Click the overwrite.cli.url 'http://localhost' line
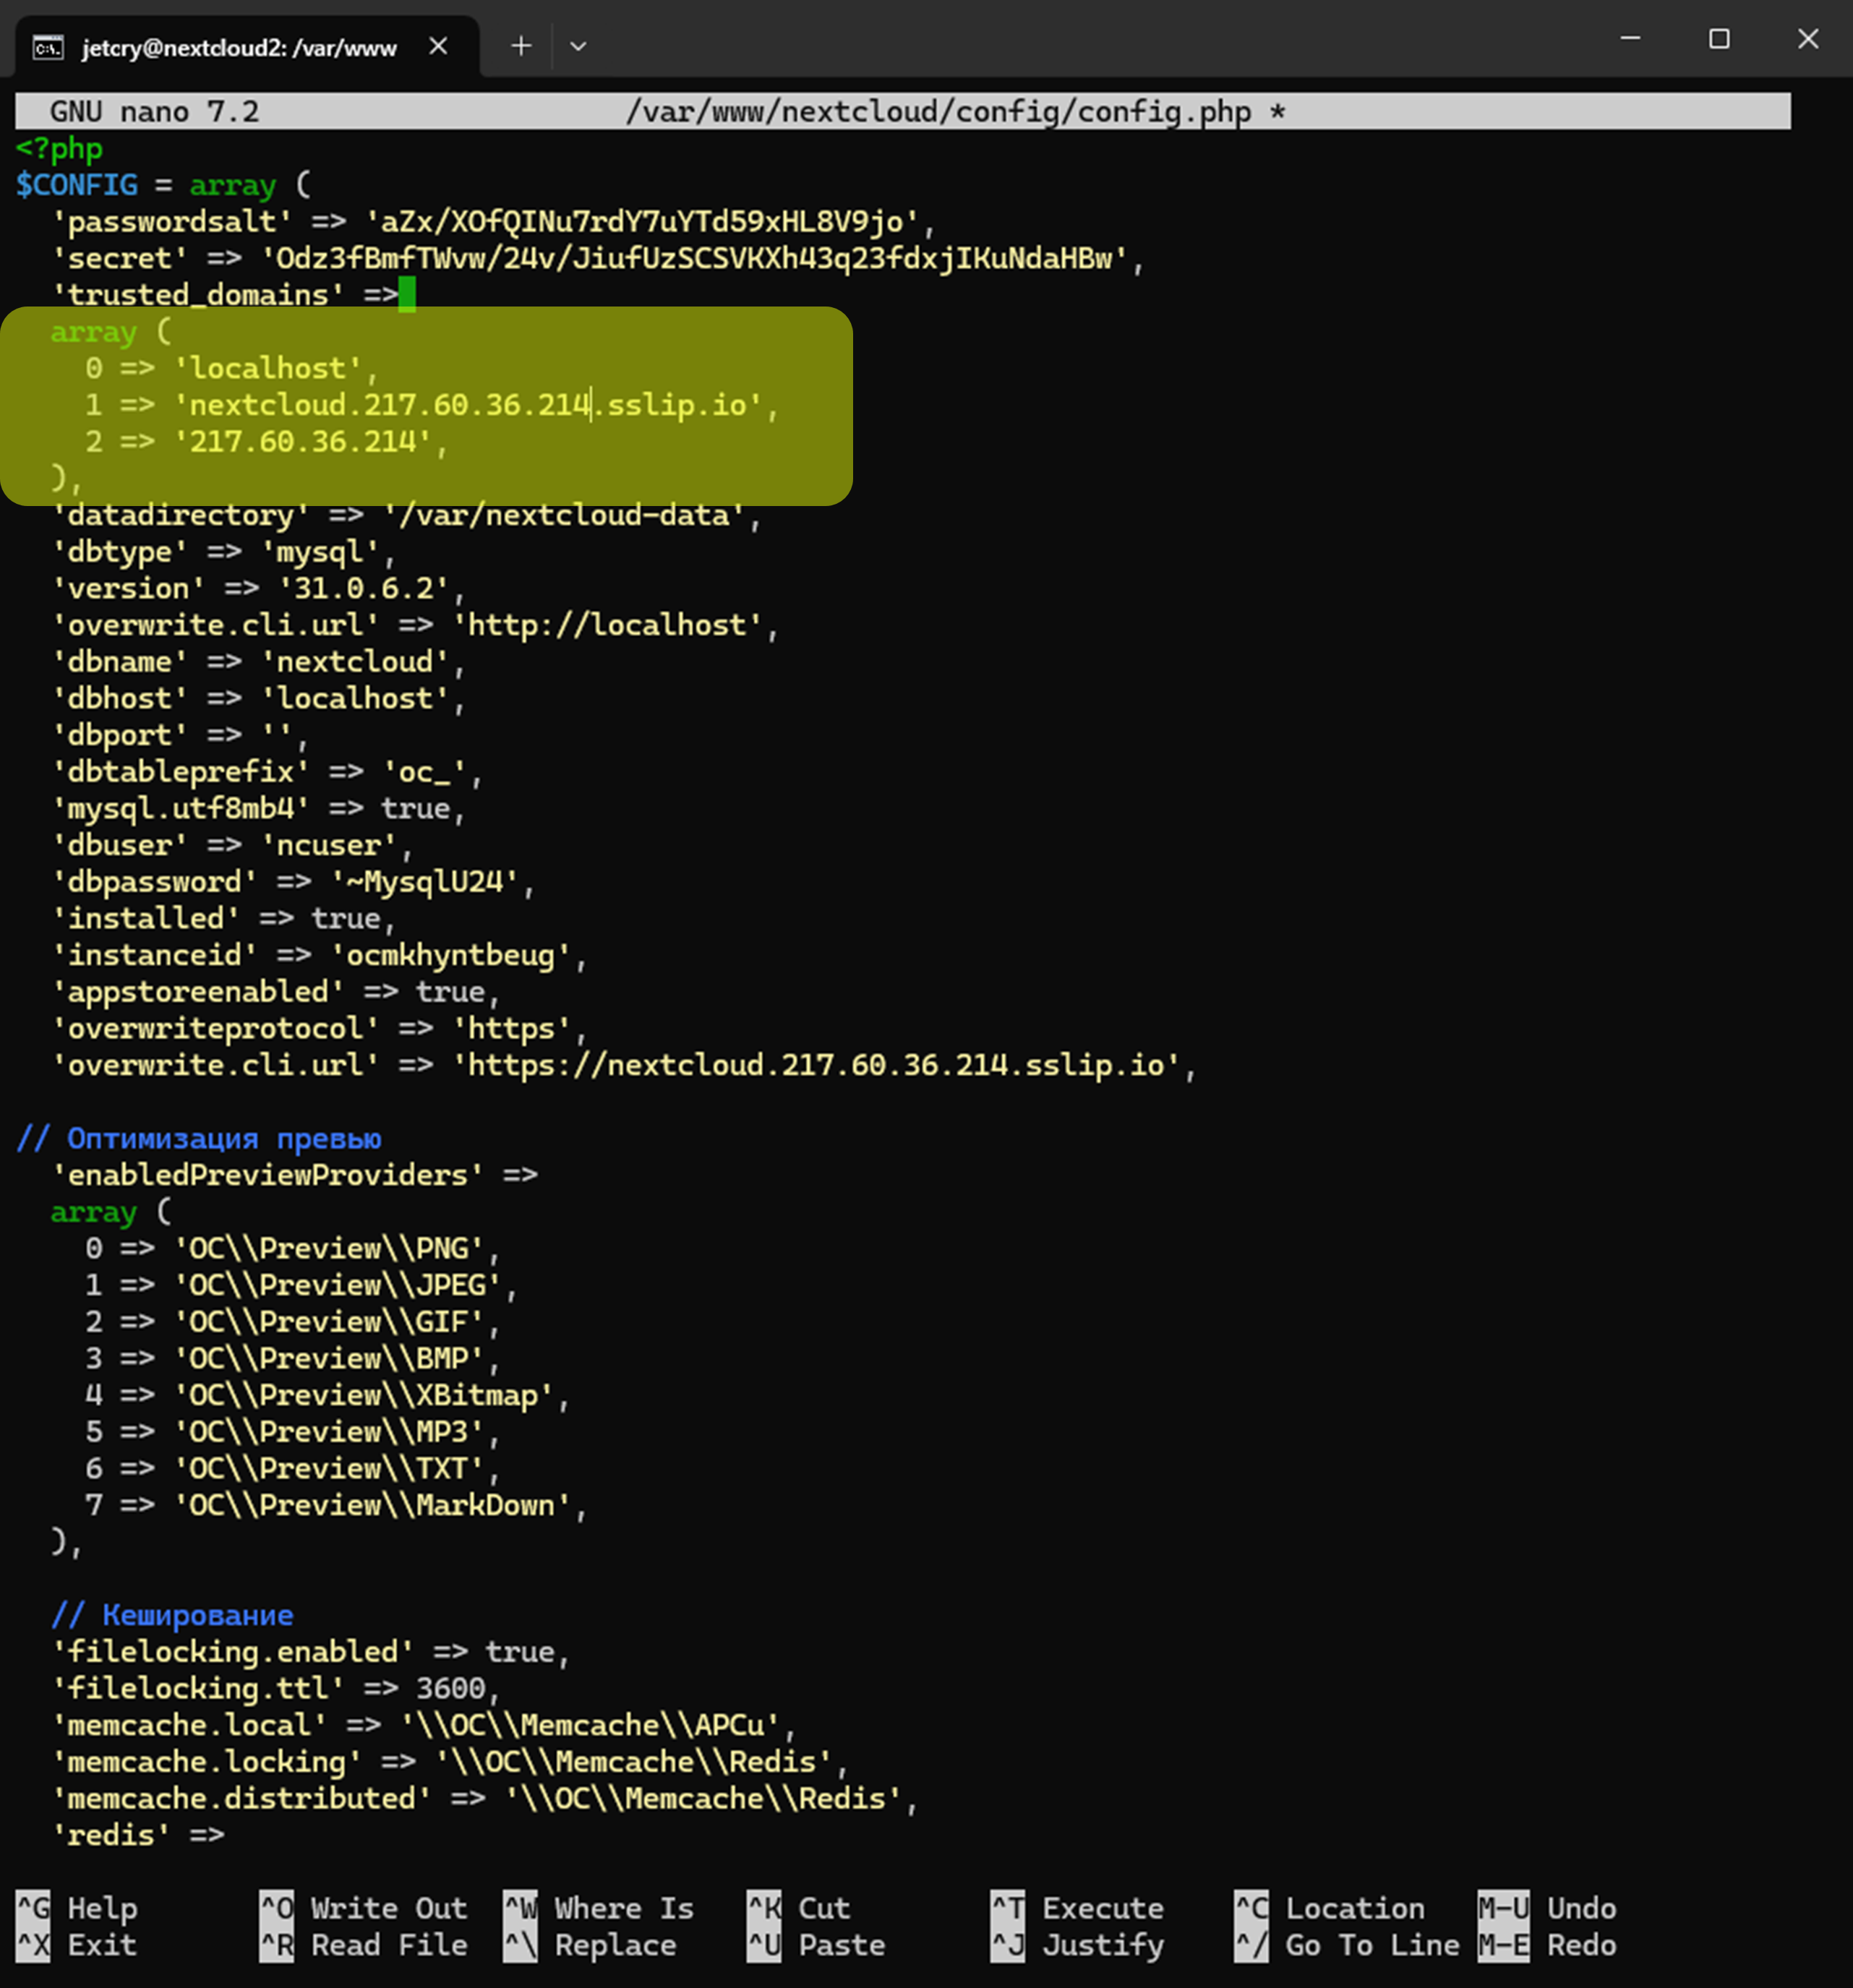 (x=415, y=625)
